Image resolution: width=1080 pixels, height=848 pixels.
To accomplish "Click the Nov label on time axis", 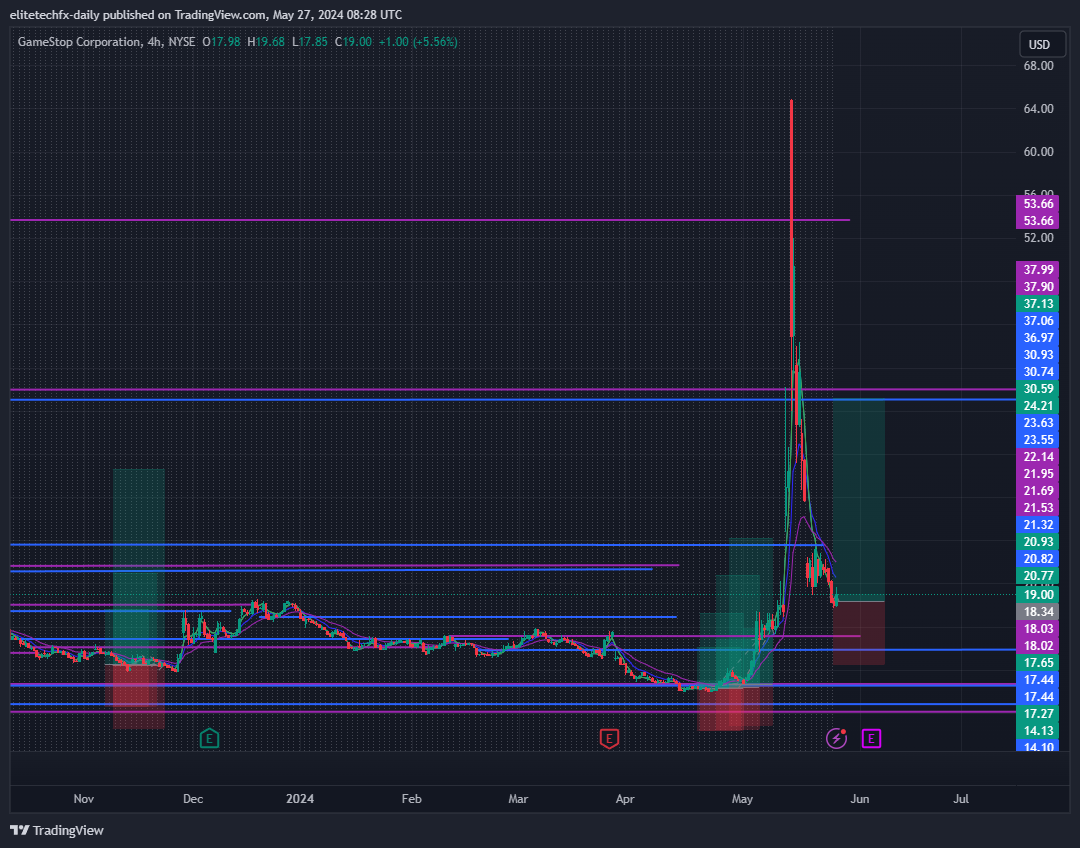I will click(83, 799).
